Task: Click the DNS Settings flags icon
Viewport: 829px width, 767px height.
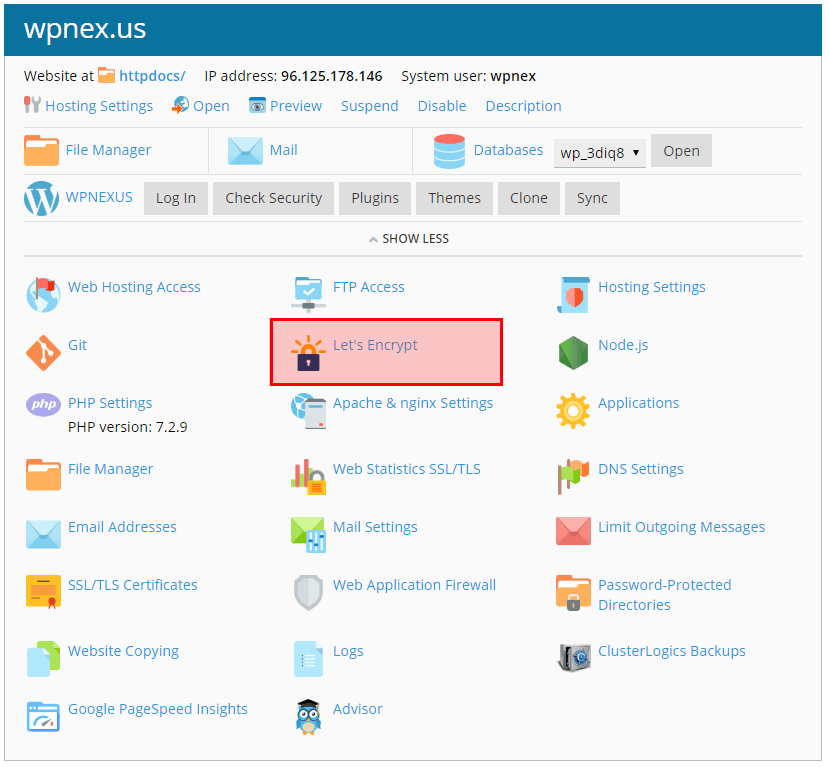Action: [574, 477]
